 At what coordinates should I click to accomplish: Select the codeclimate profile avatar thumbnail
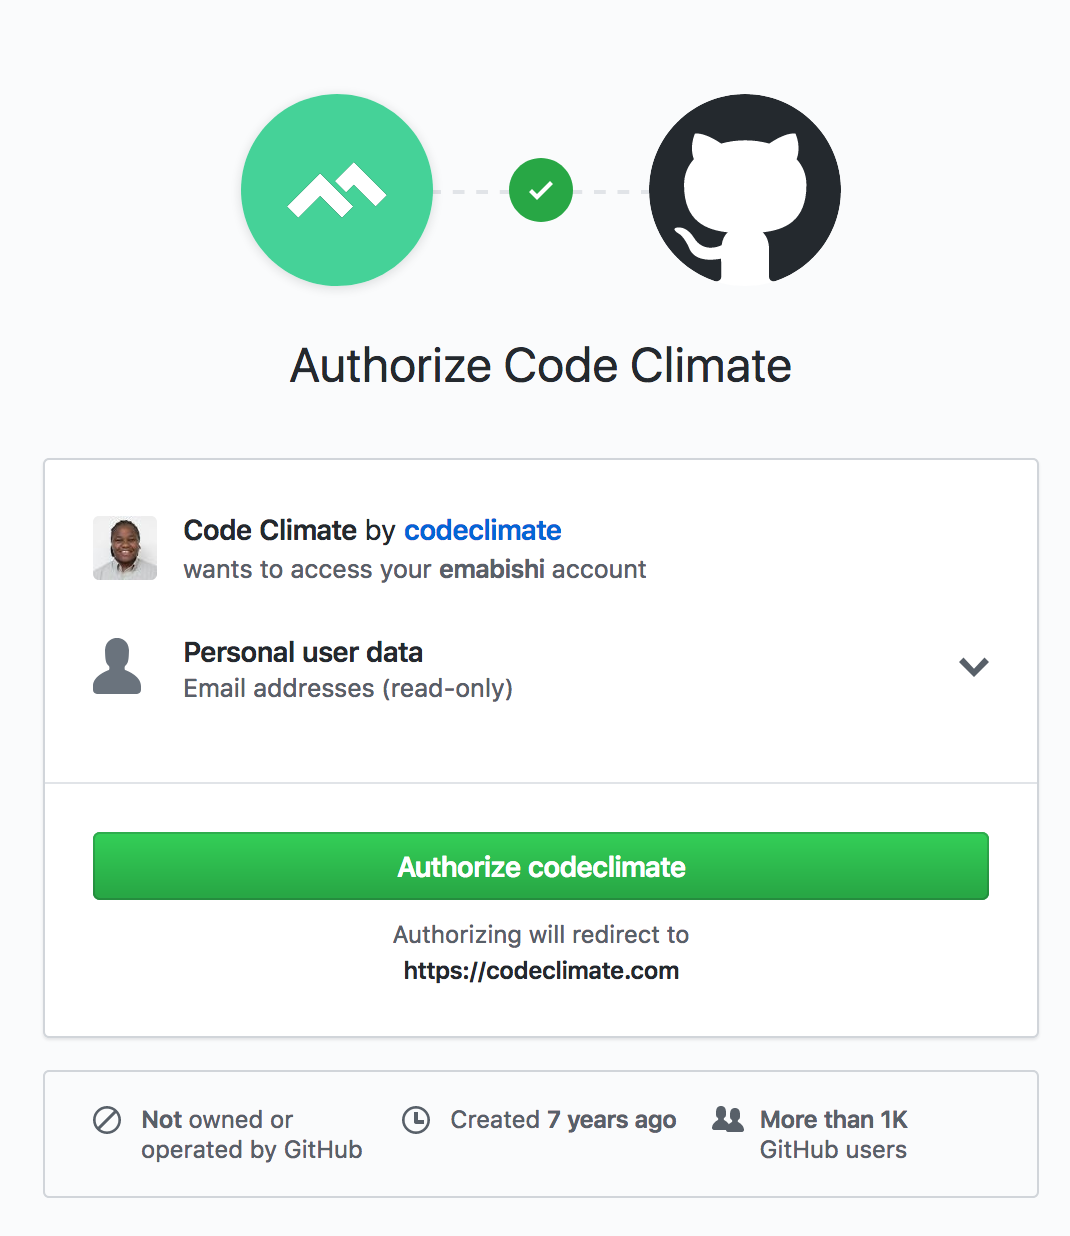point(124,548)
